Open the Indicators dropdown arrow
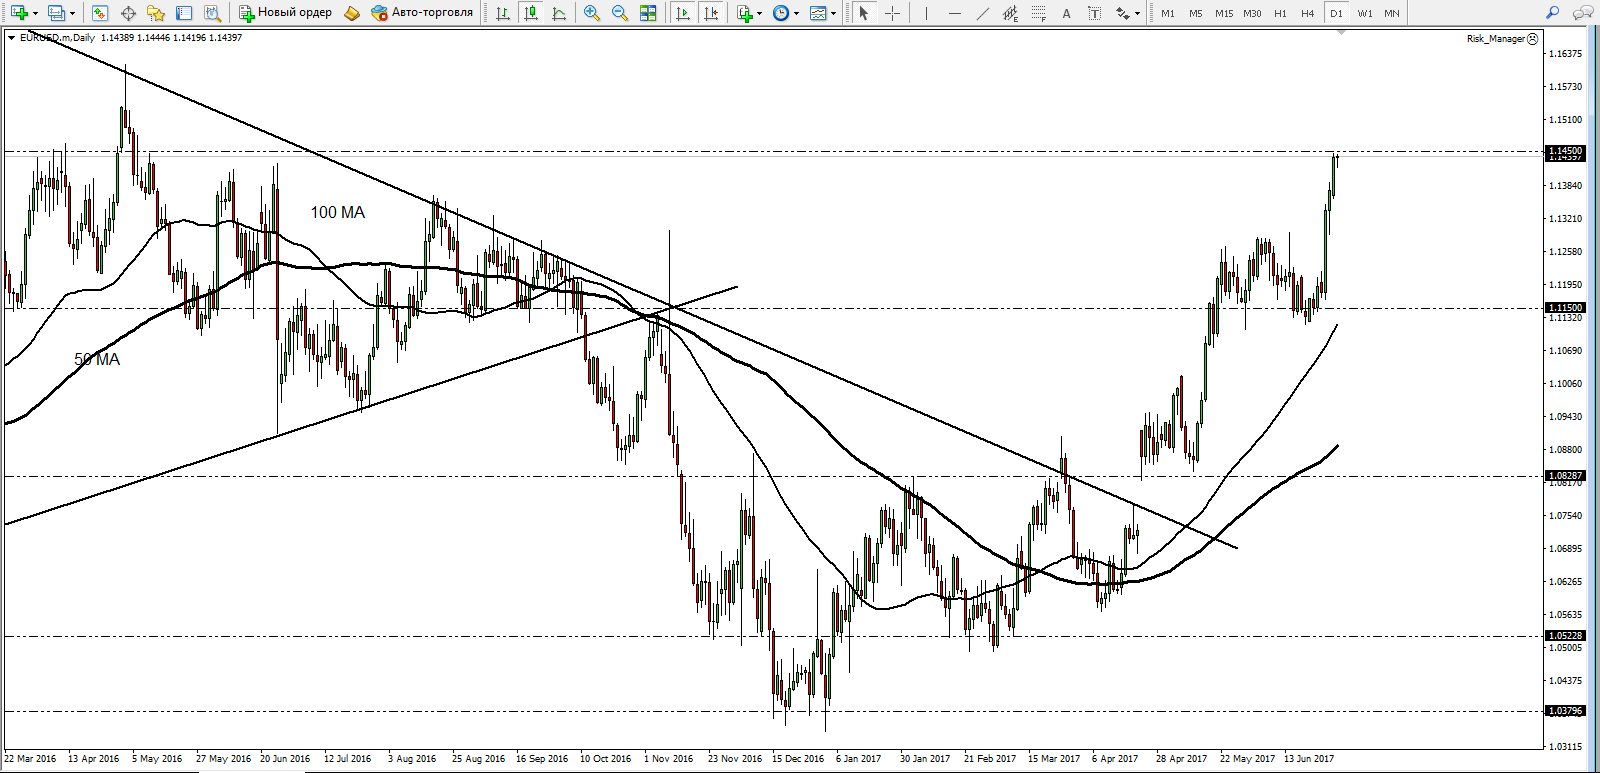 760,14
